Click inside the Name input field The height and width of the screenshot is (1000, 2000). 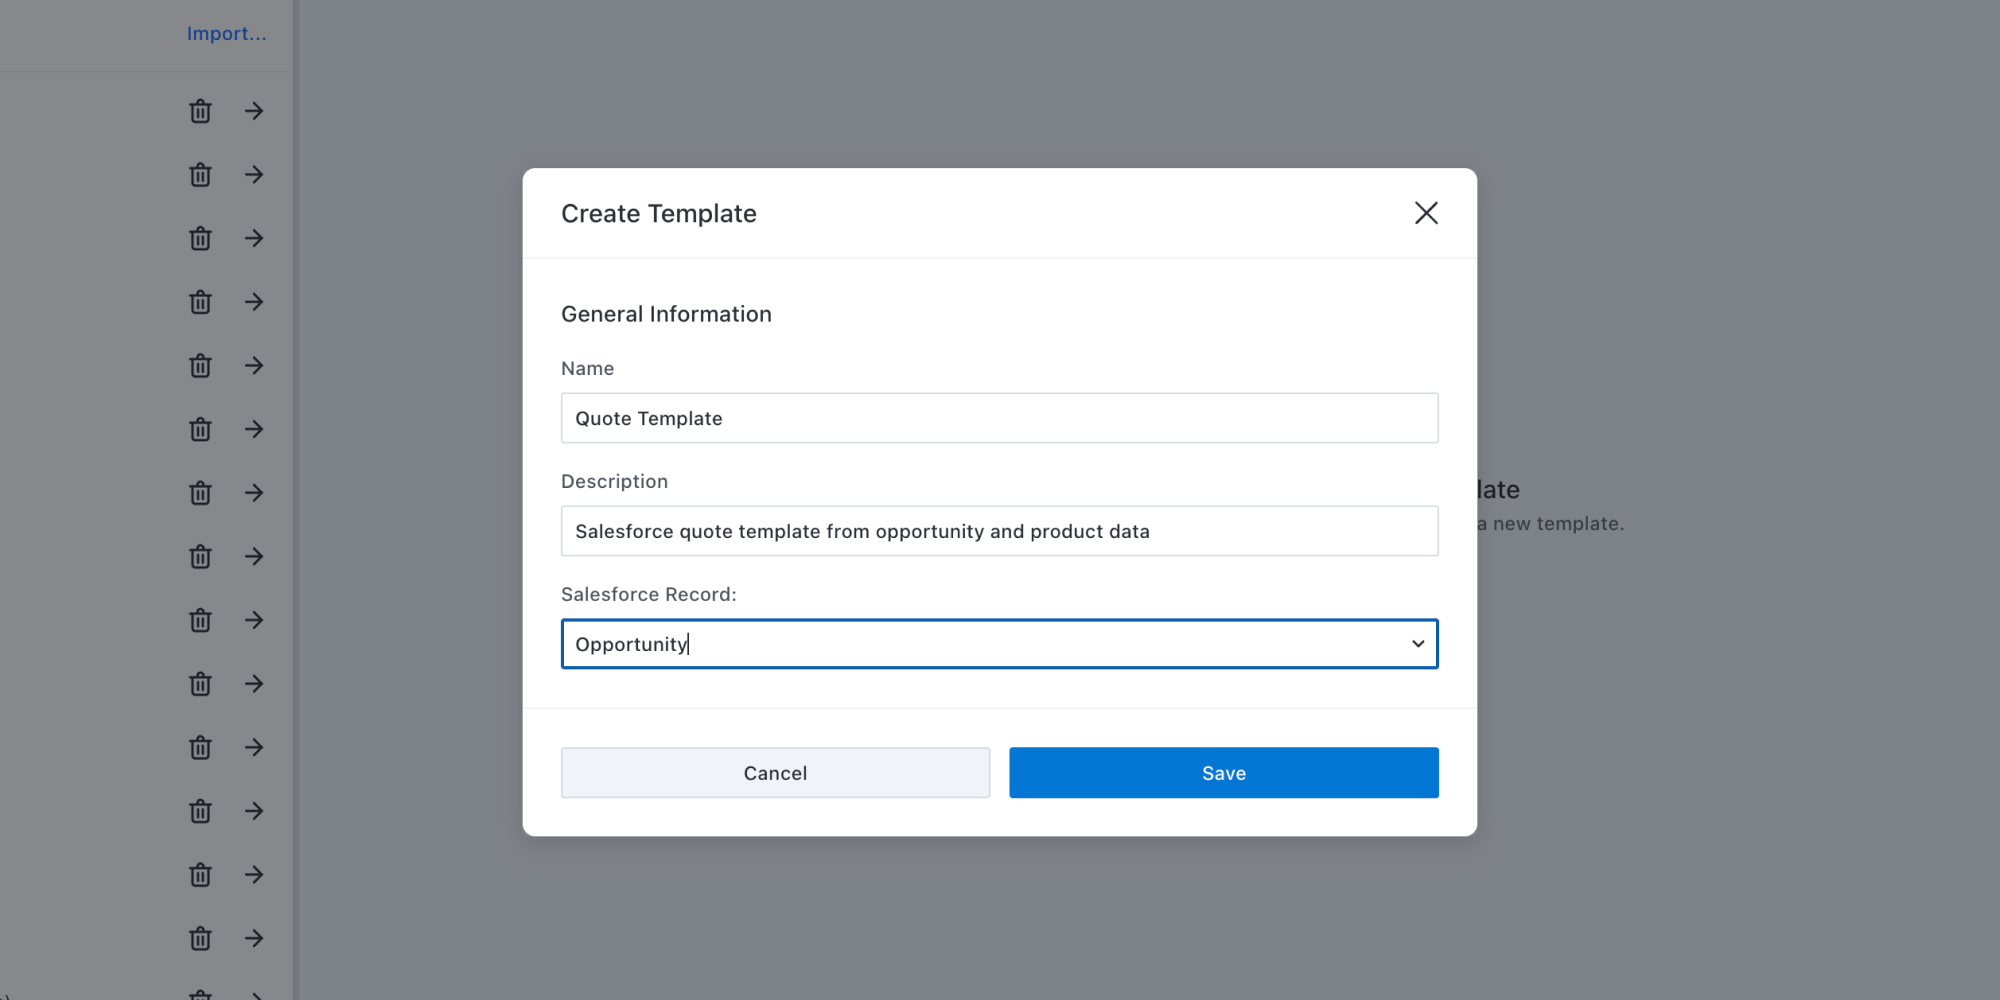[x=998, y=418]
